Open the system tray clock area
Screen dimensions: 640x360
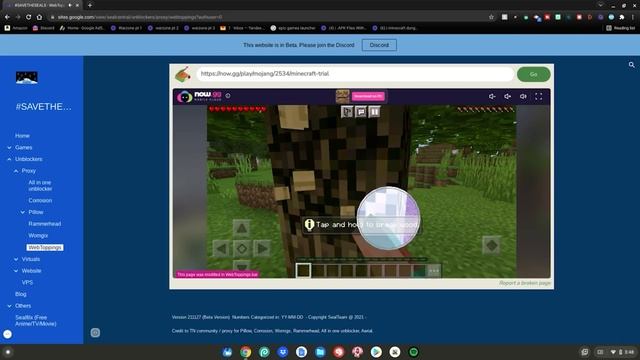(622, 352)
